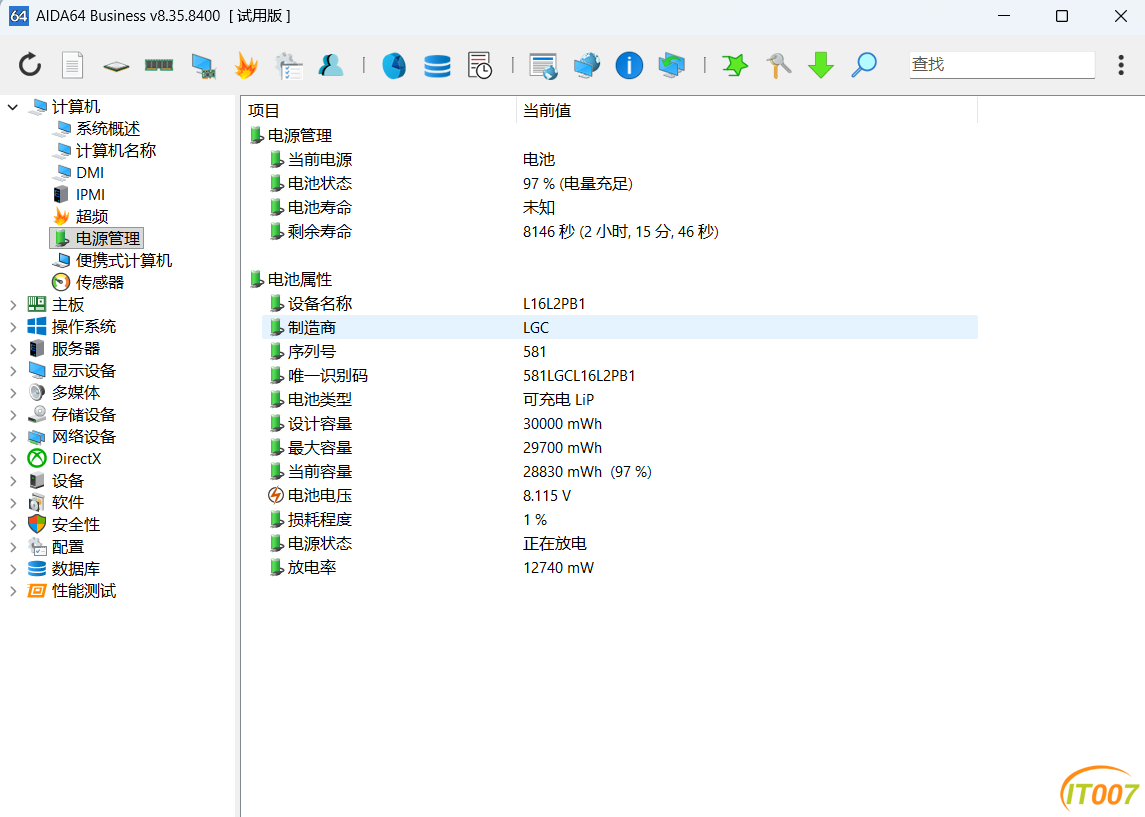Screen dimensions: 1145x817
Task: Select the 设计容量 row
Action: click(620, 423)
